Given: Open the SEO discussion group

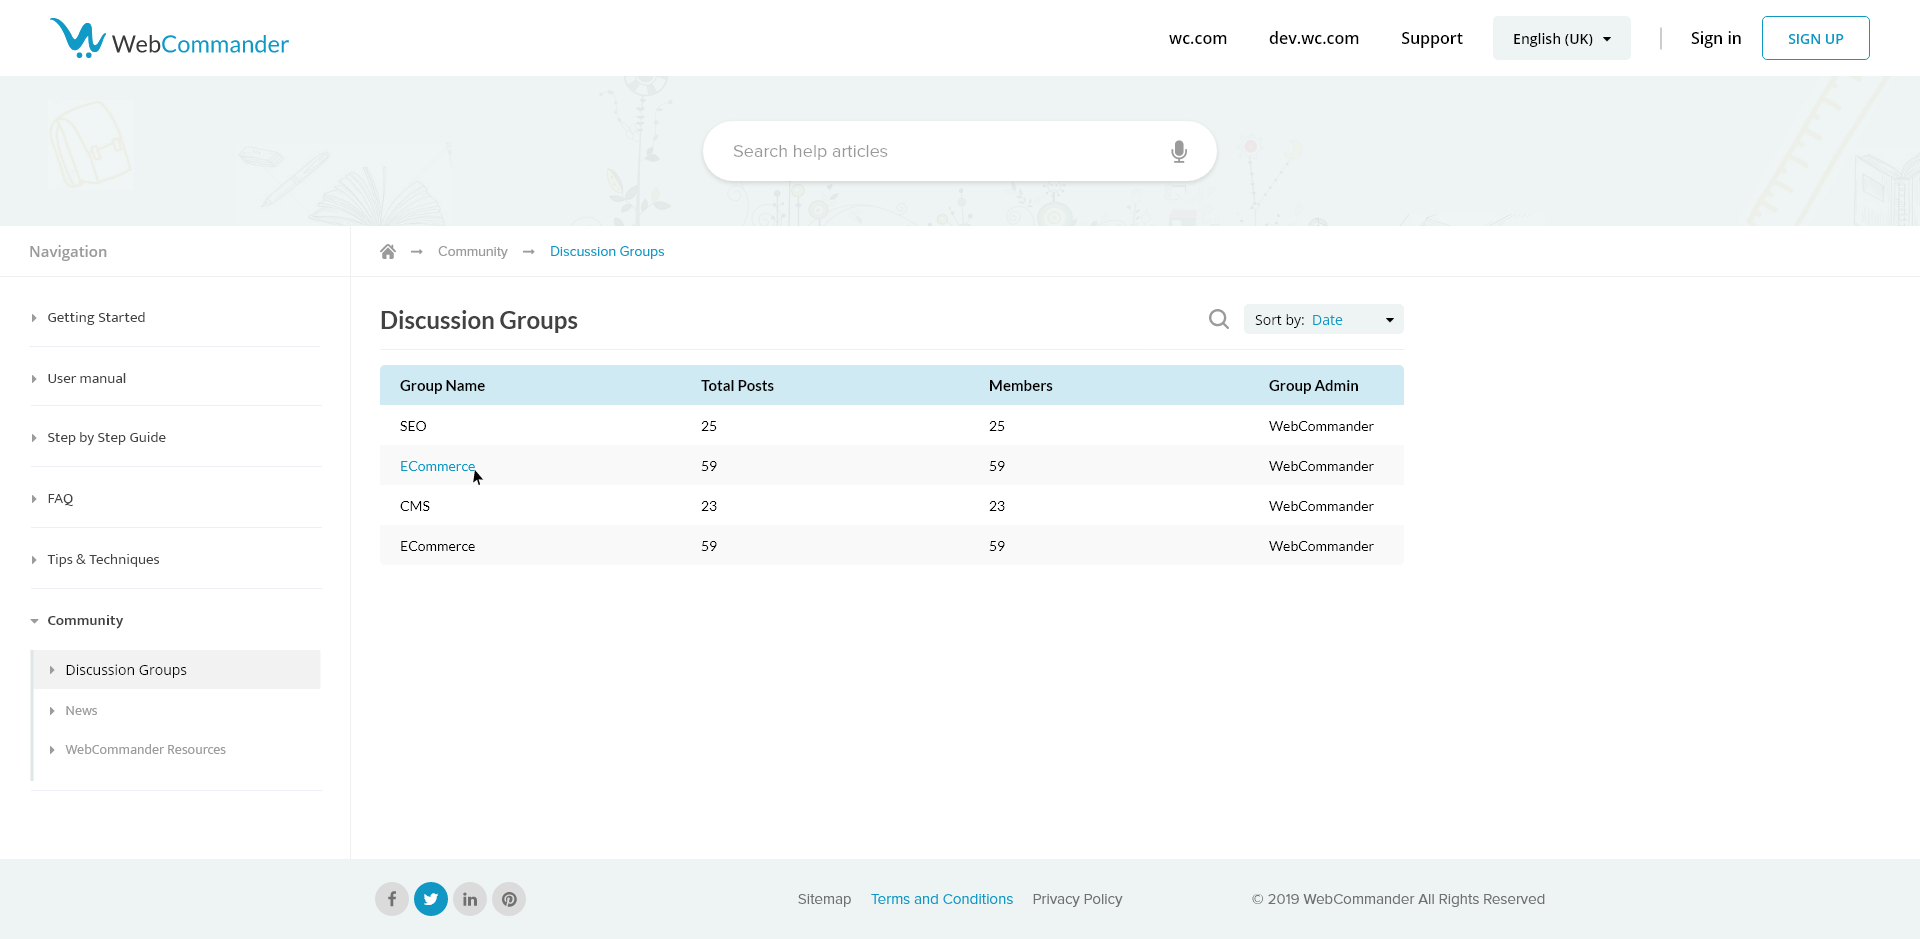Looking at the screenshot, I should click(413, 426).
